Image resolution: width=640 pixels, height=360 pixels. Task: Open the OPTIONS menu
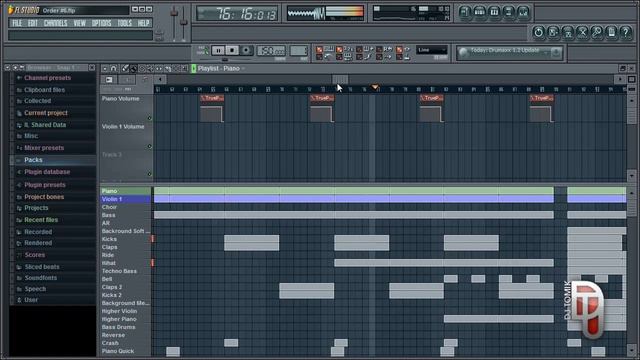[x=102, y=23]
